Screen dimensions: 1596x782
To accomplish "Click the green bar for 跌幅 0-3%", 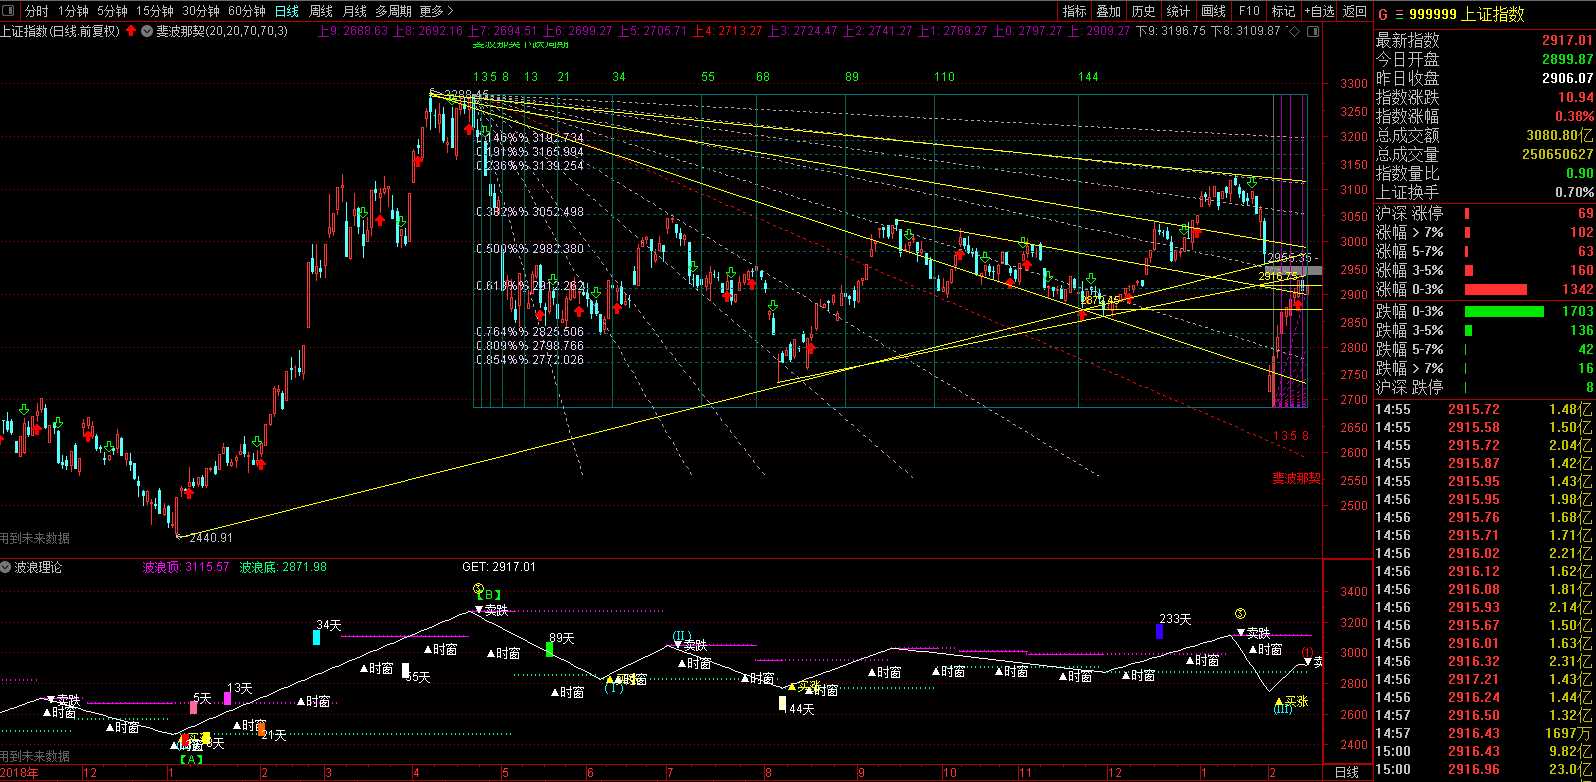I will (x=1504, y=311).
